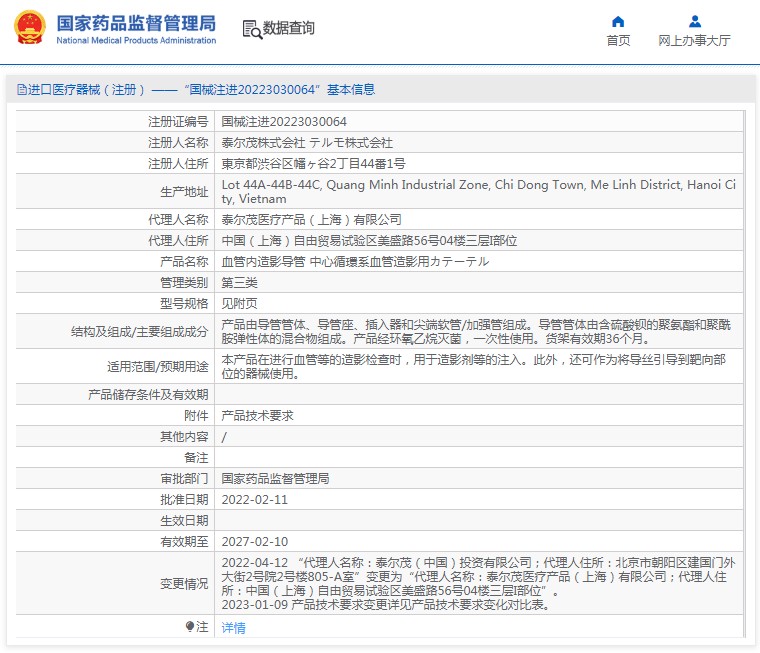The width and height of the screenshot is (760, 653).
Task: Click the approval date 2022-02-11
Action: [x=254, y=499]
